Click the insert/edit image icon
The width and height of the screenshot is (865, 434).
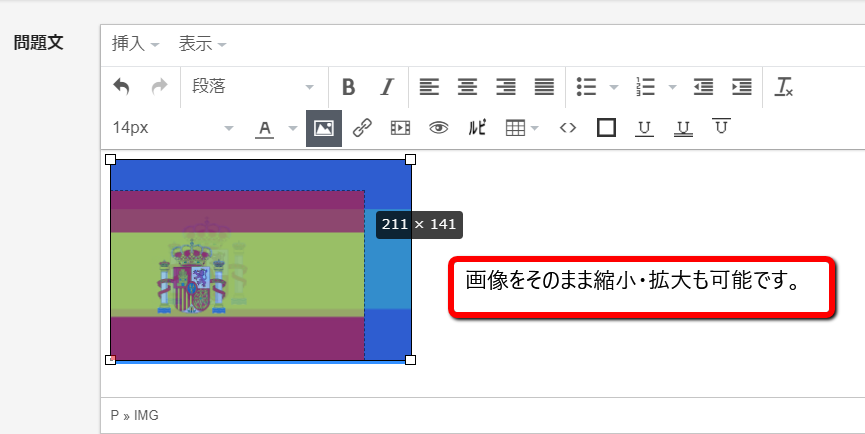(x=323, y=128)
